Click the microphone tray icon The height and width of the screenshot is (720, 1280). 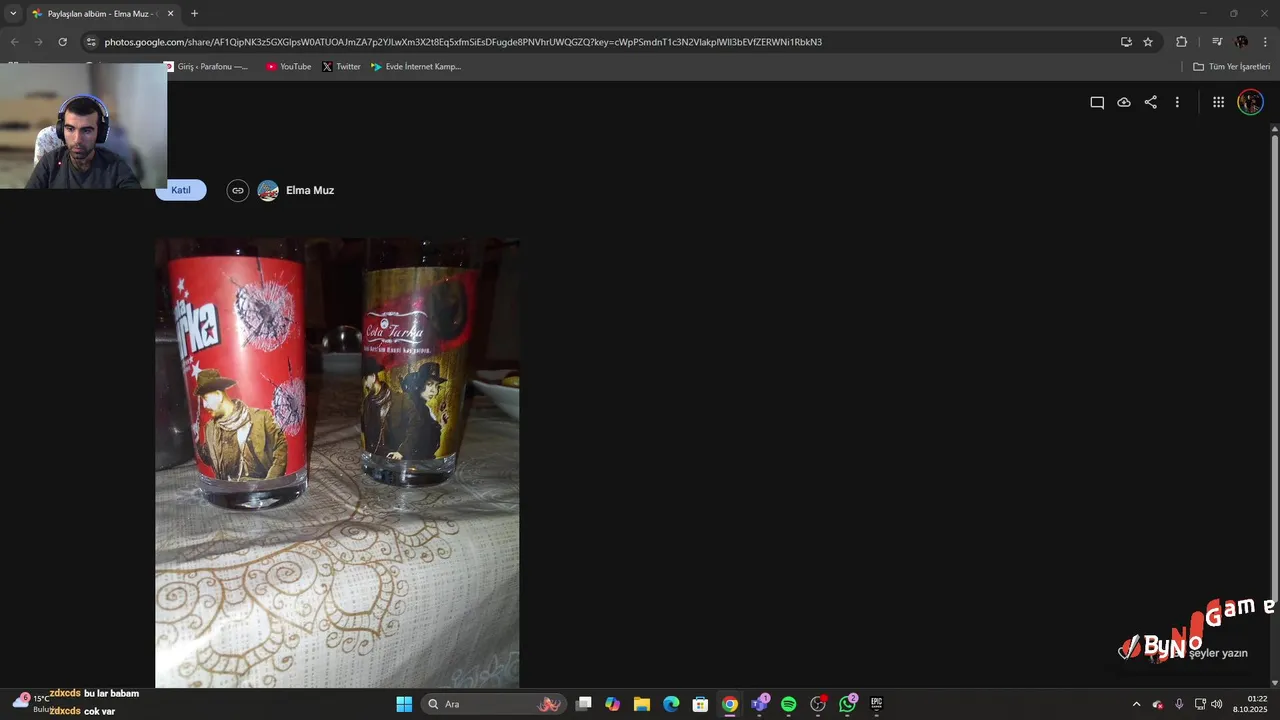click(x=1179, y=704)
